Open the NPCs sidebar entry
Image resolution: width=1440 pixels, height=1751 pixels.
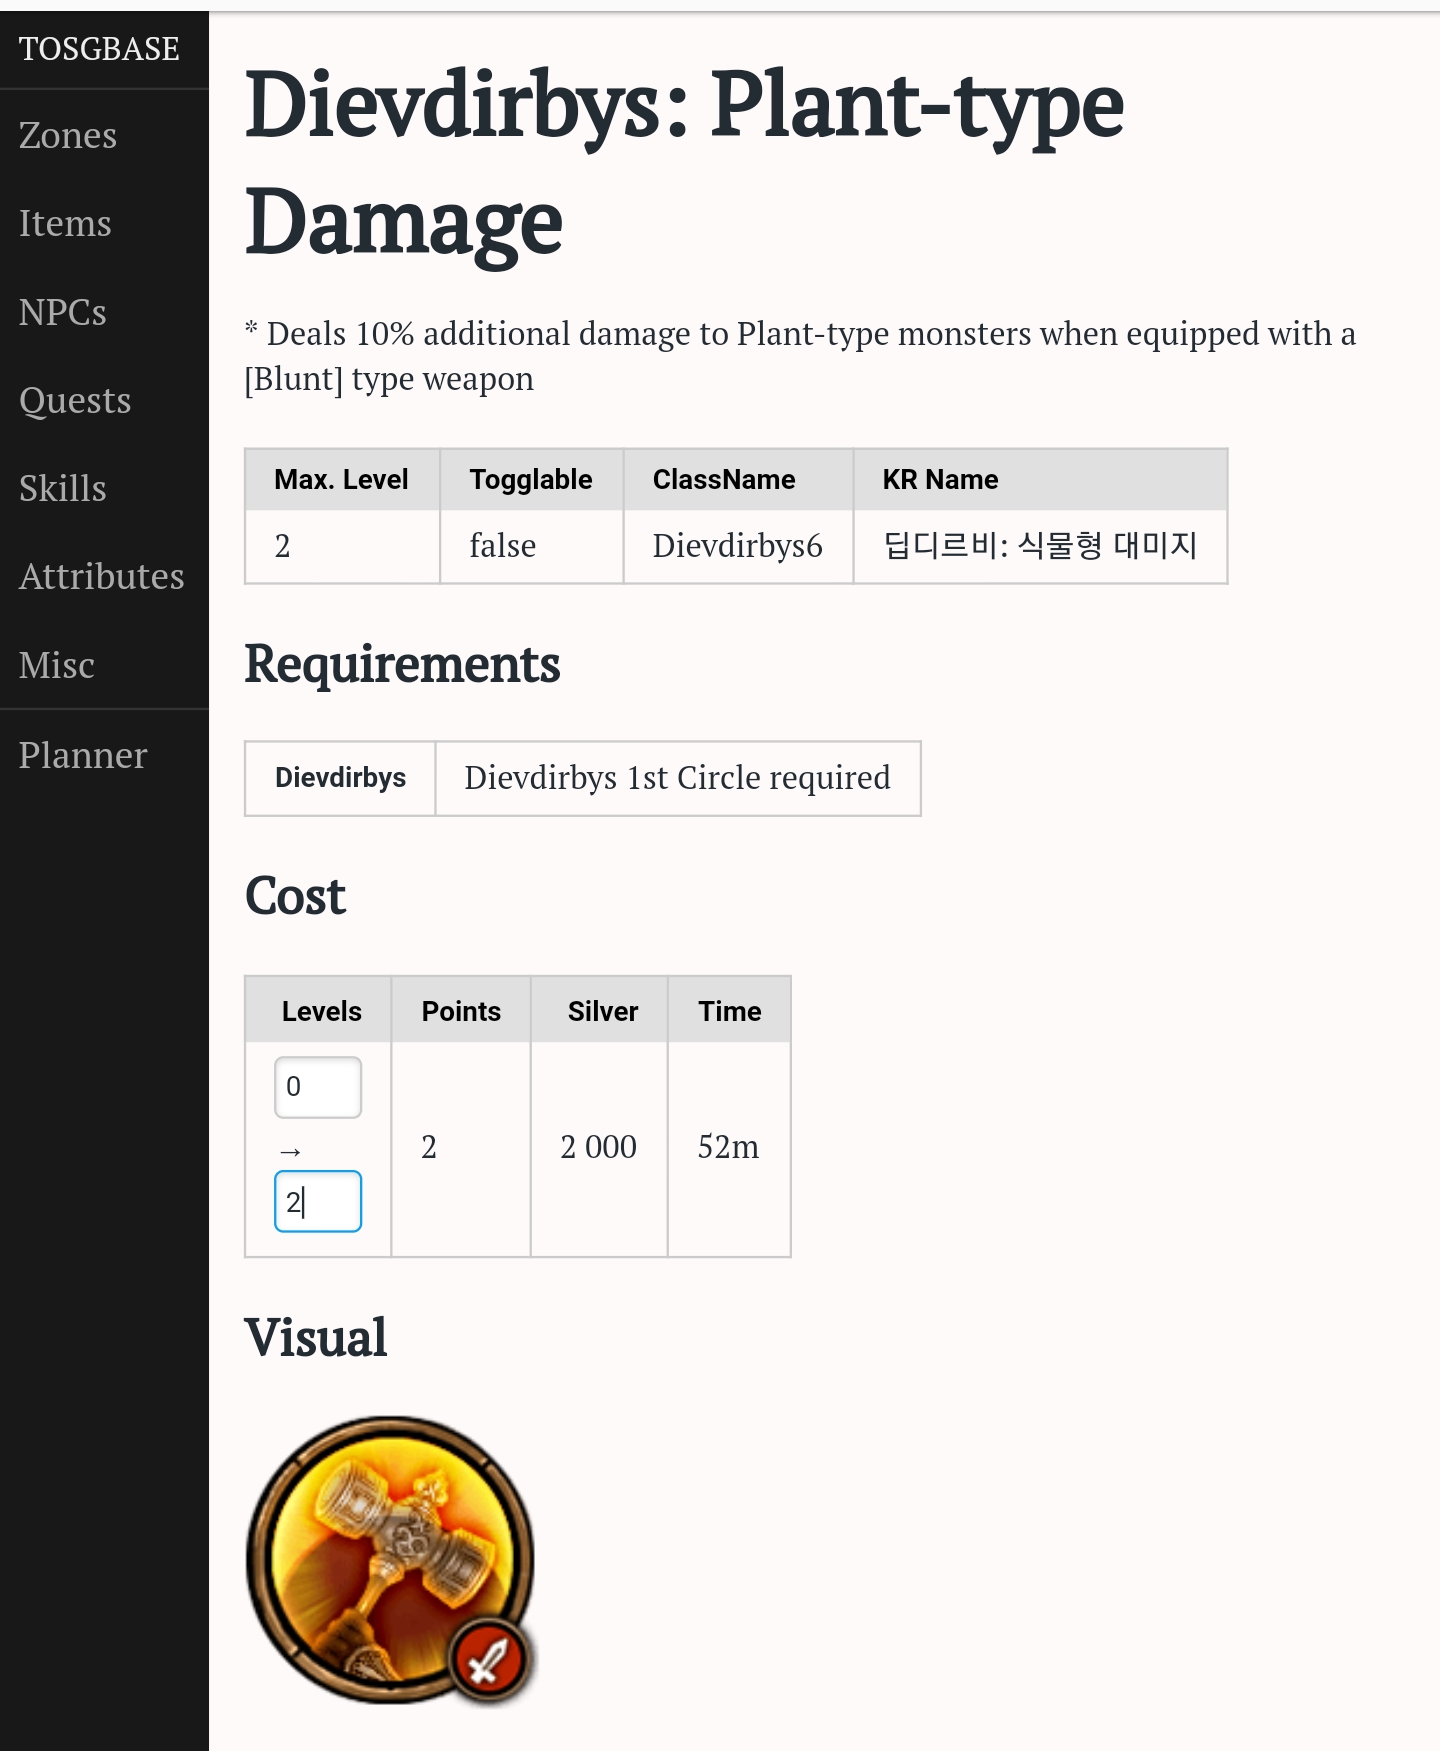tap(62, 312)
